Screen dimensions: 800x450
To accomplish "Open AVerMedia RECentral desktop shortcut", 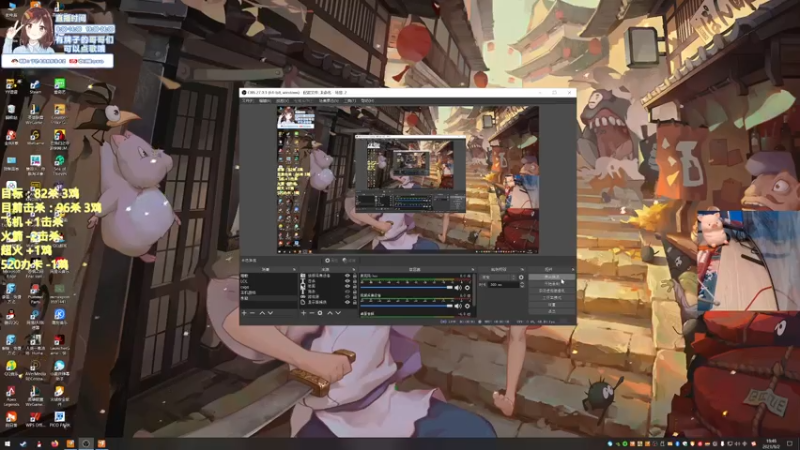I will point(35,369).
